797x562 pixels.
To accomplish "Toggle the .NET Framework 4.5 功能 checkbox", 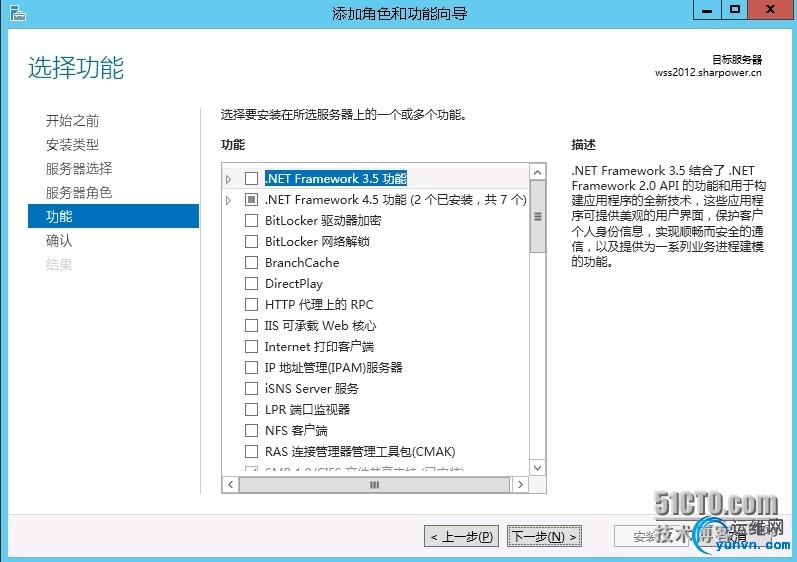I will pos(251,199).
